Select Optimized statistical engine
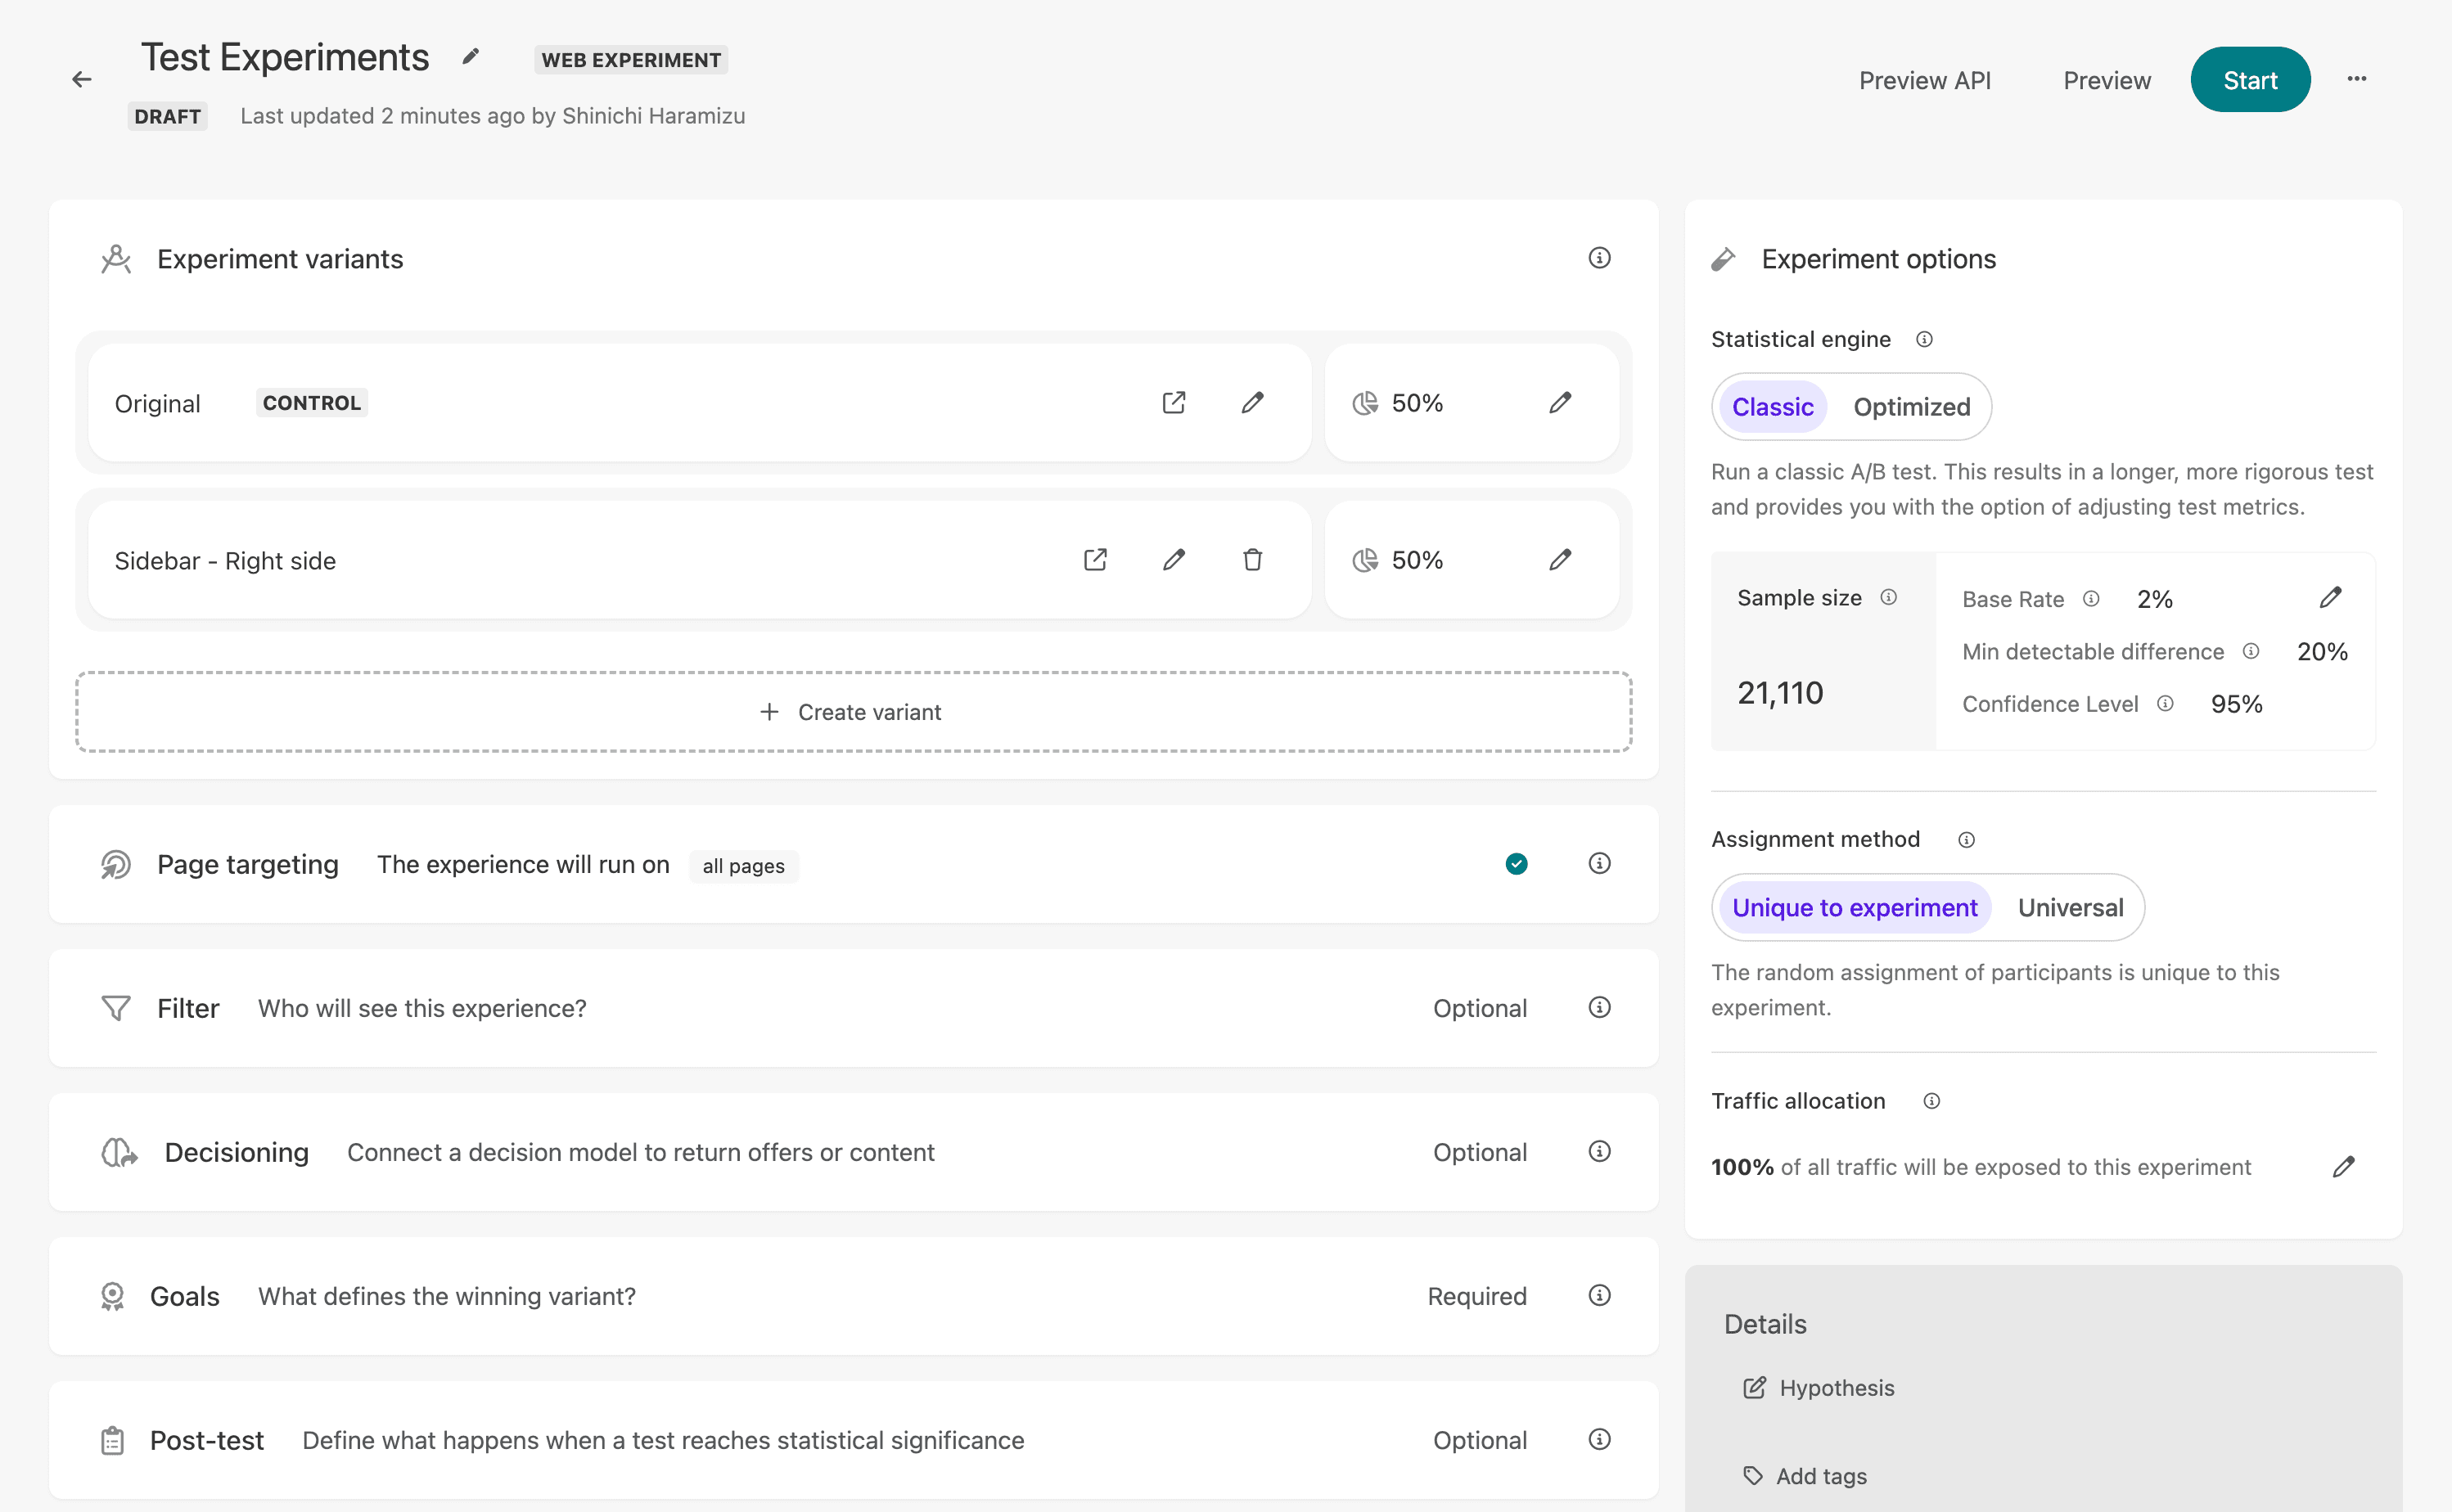 pos(1911,407)
